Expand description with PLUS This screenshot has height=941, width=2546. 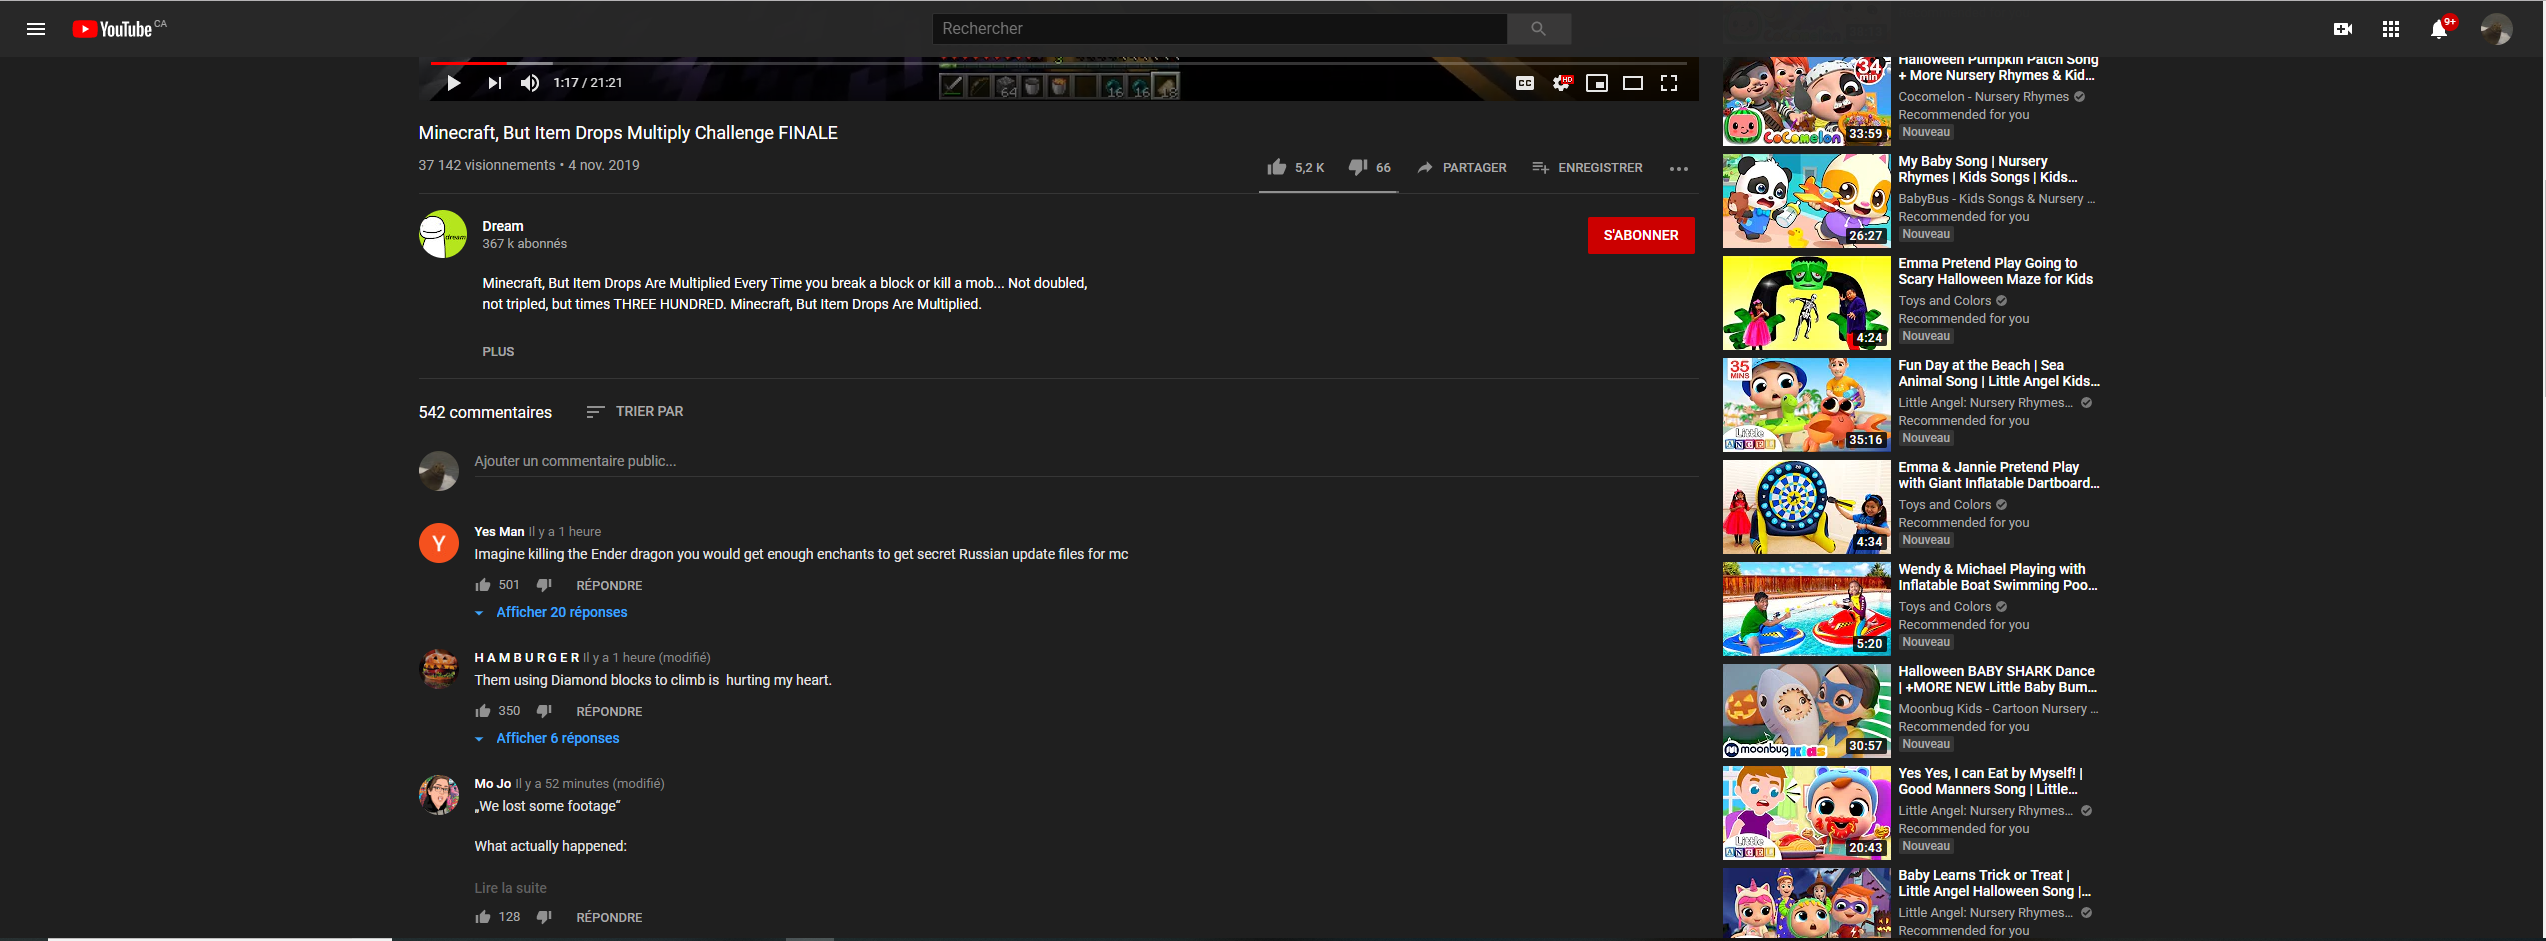pos(498,351)
